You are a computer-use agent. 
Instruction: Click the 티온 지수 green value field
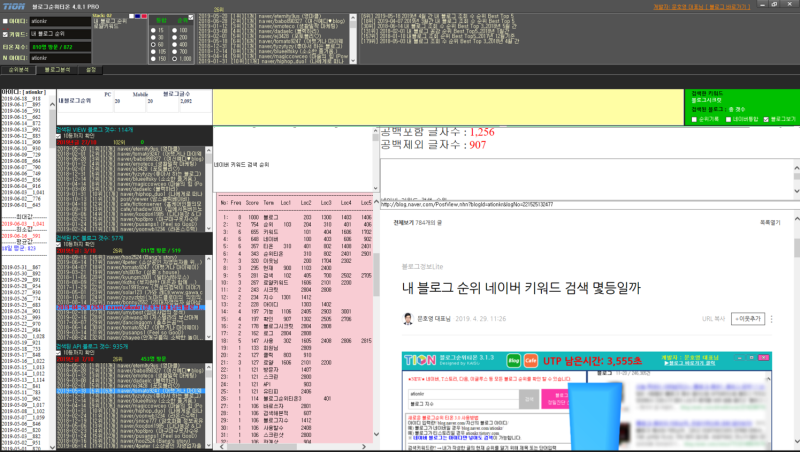(60, 46)
